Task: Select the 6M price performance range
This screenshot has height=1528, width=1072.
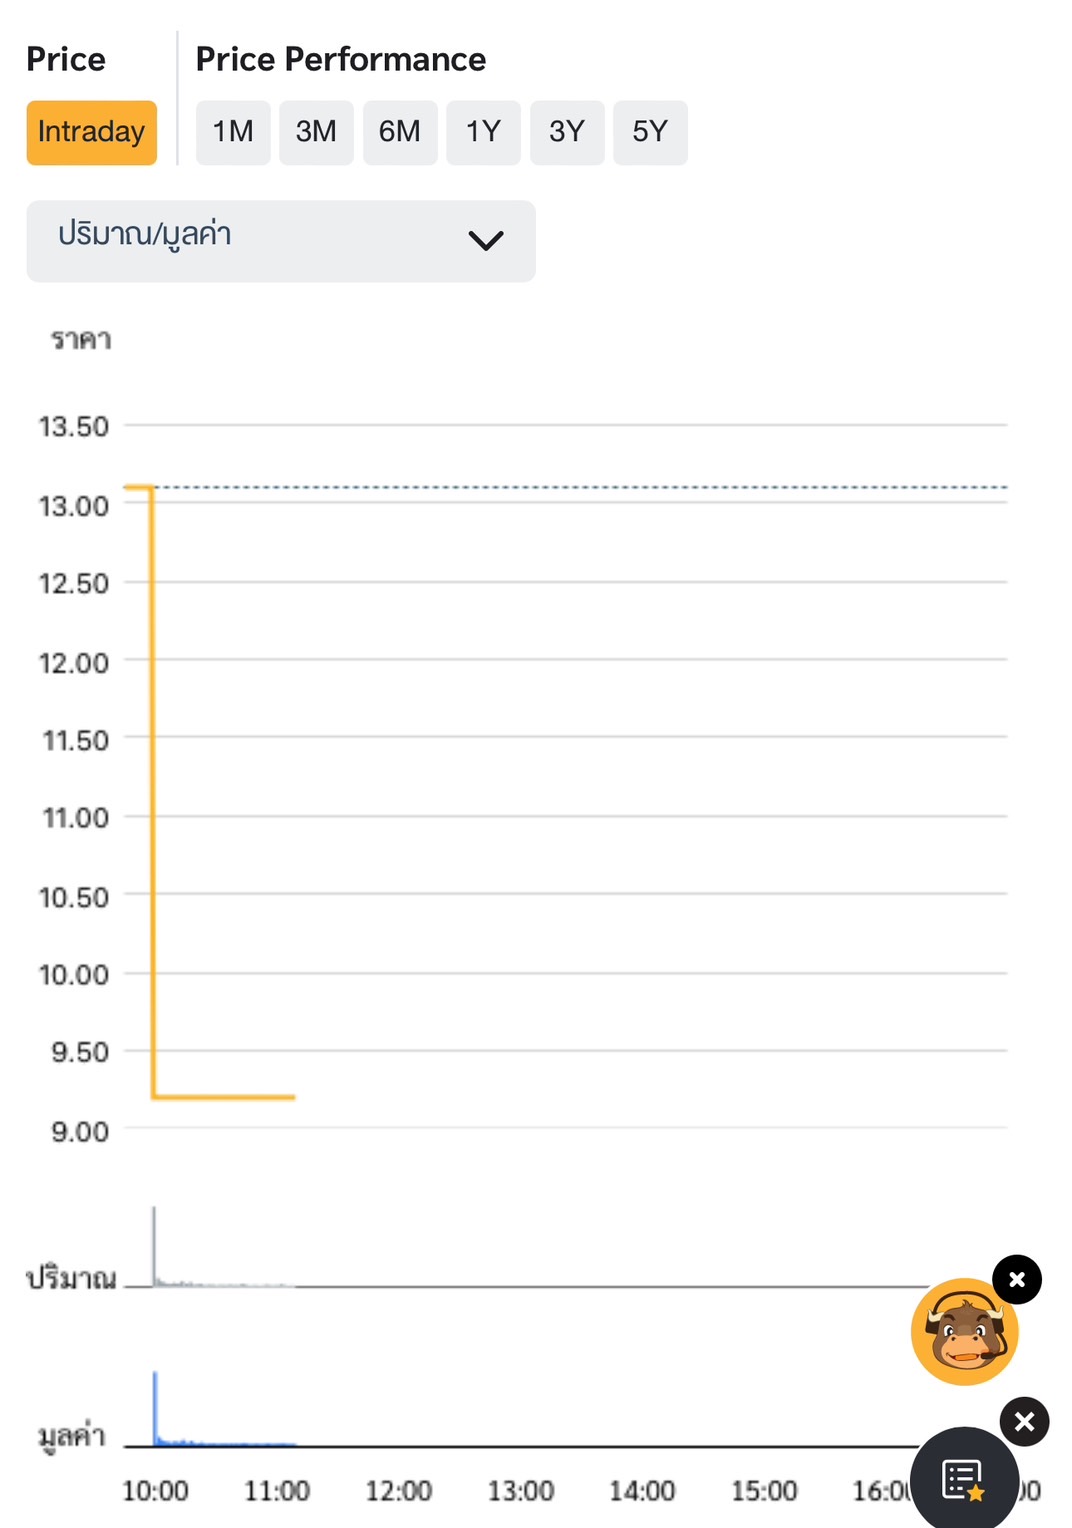Action: [x=400, y=132]
